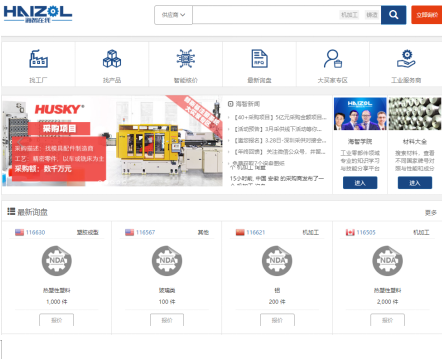Click the 200 件 quantity text
The image size is (442, 360).
(277, 302)
